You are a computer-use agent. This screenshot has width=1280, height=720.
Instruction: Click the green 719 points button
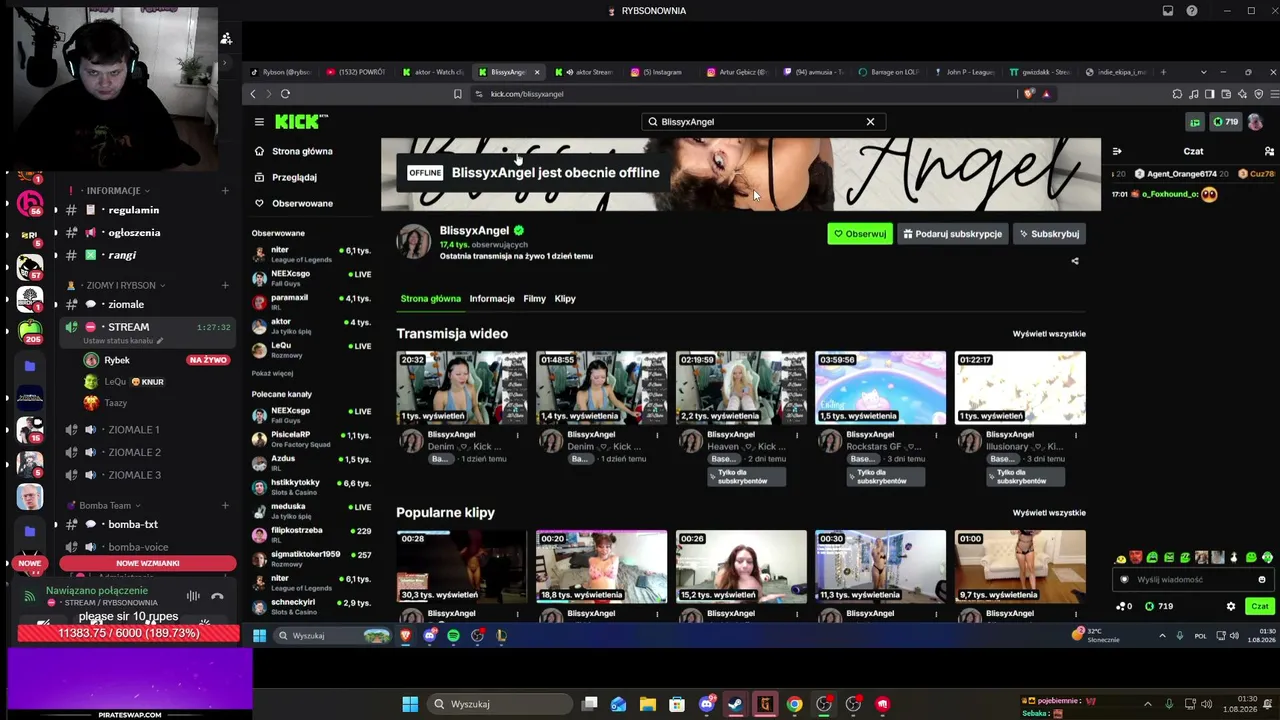click(x=1225, y=122)
